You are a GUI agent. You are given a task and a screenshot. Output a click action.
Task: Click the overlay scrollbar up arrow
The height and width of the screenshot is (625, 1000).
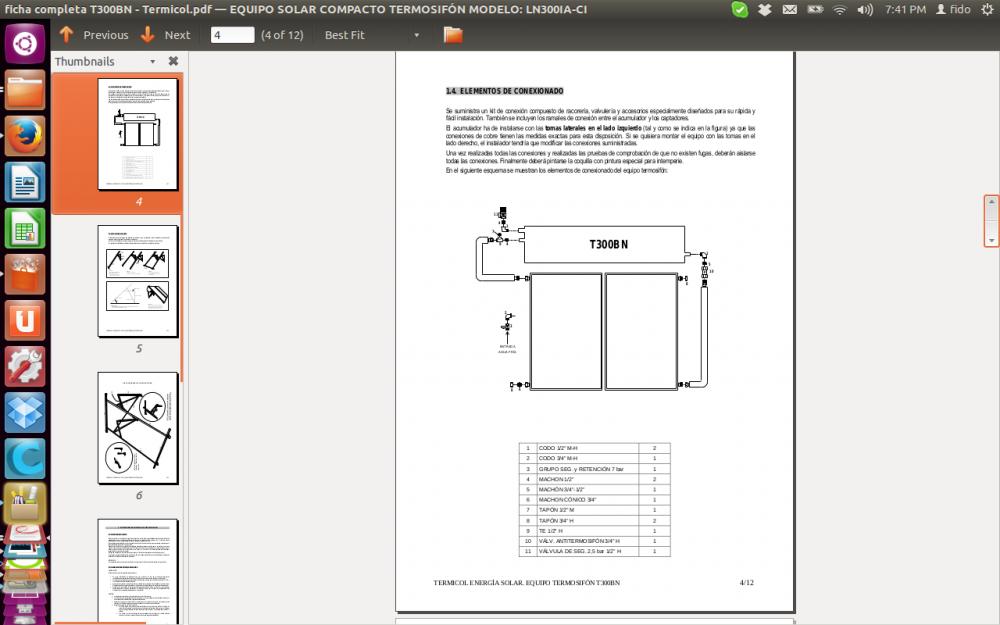pyautogui.click(x=991, y=202)
